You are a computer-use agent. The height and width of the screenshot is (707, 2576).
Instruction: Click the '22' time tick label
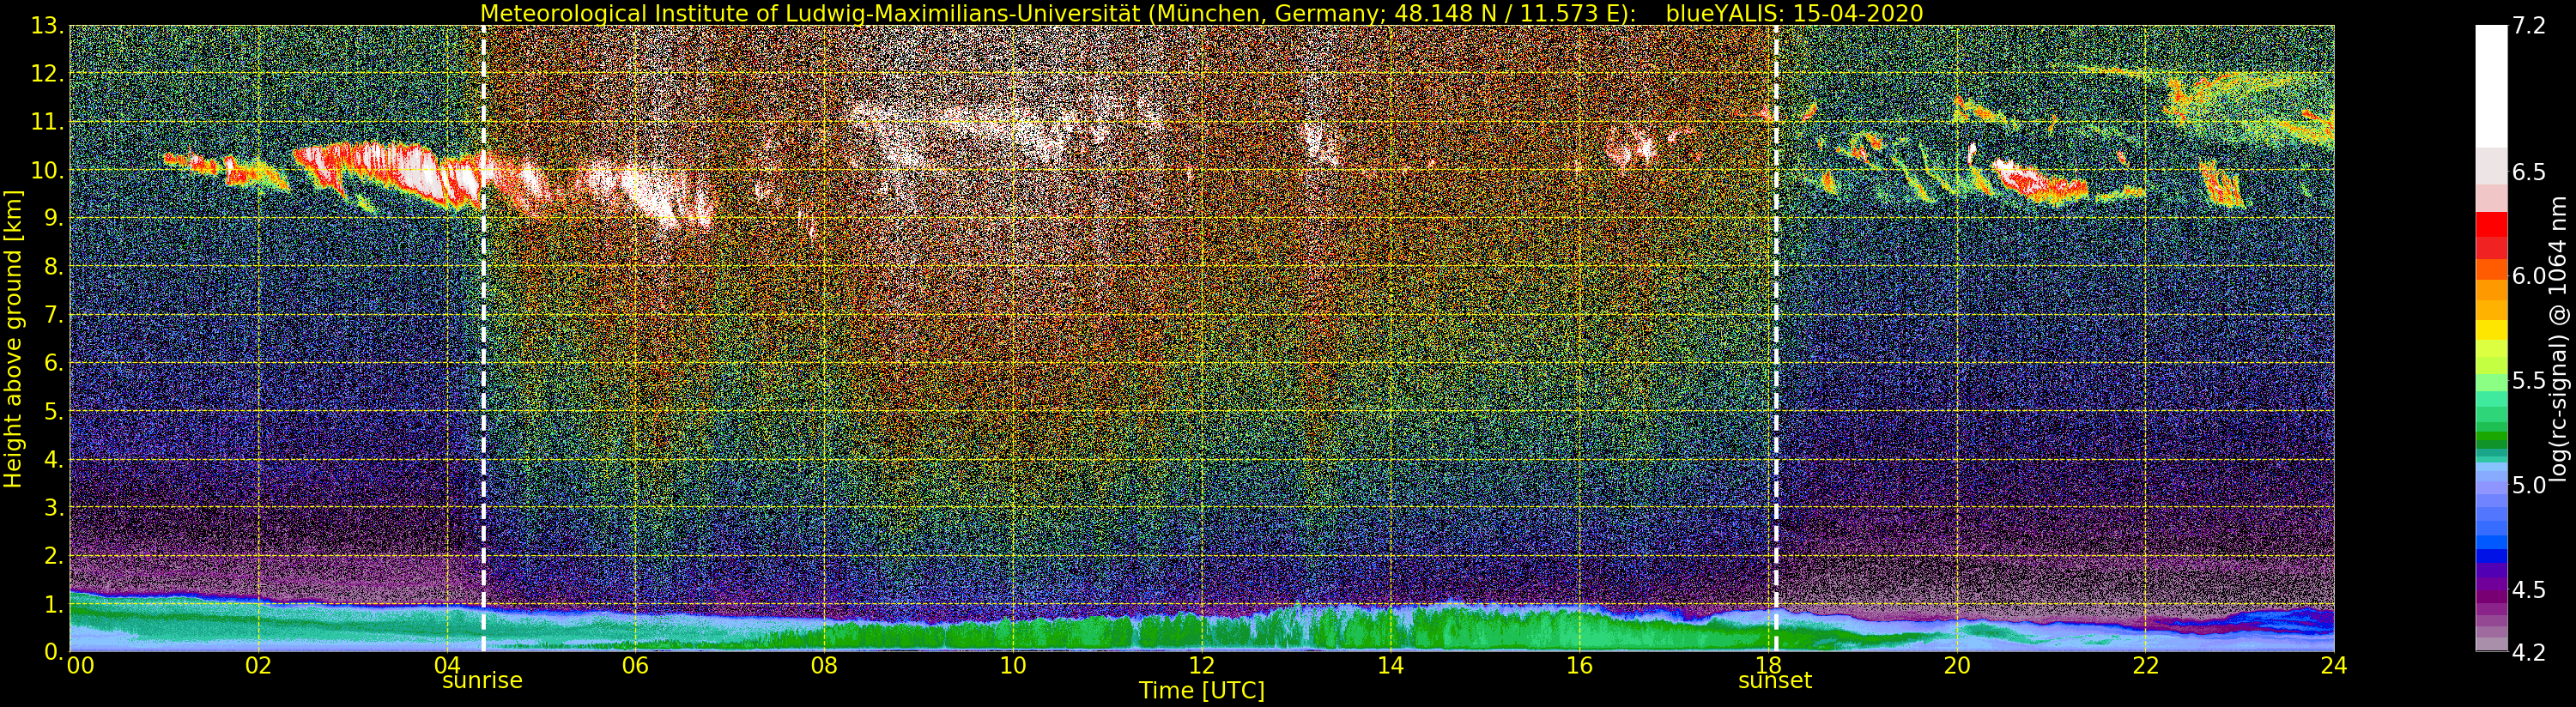point(2145,666)
